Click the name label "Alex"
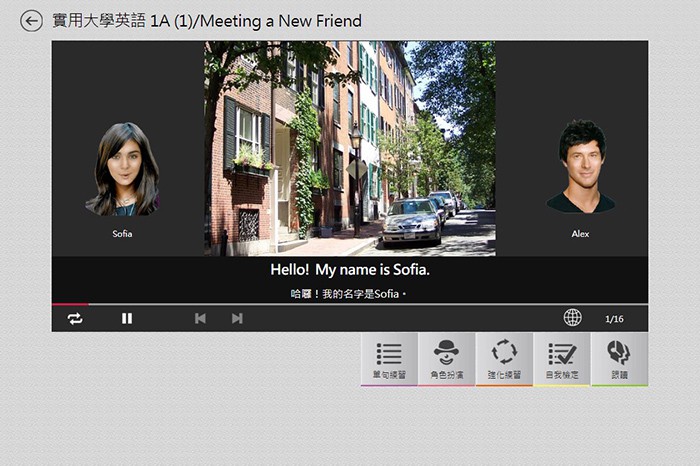The width and height of the screenshot is (700, 466). pos(580,234)
